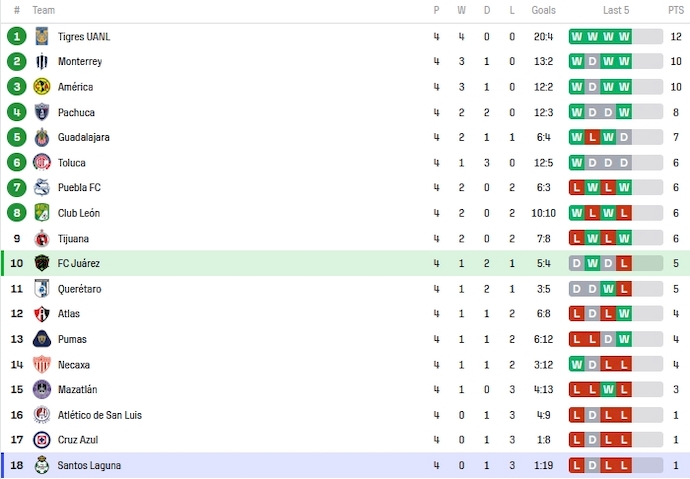The height and width of the screenshot is (479, 690).
Task: Select the Atlas club crest
Action: pos(42,314)
